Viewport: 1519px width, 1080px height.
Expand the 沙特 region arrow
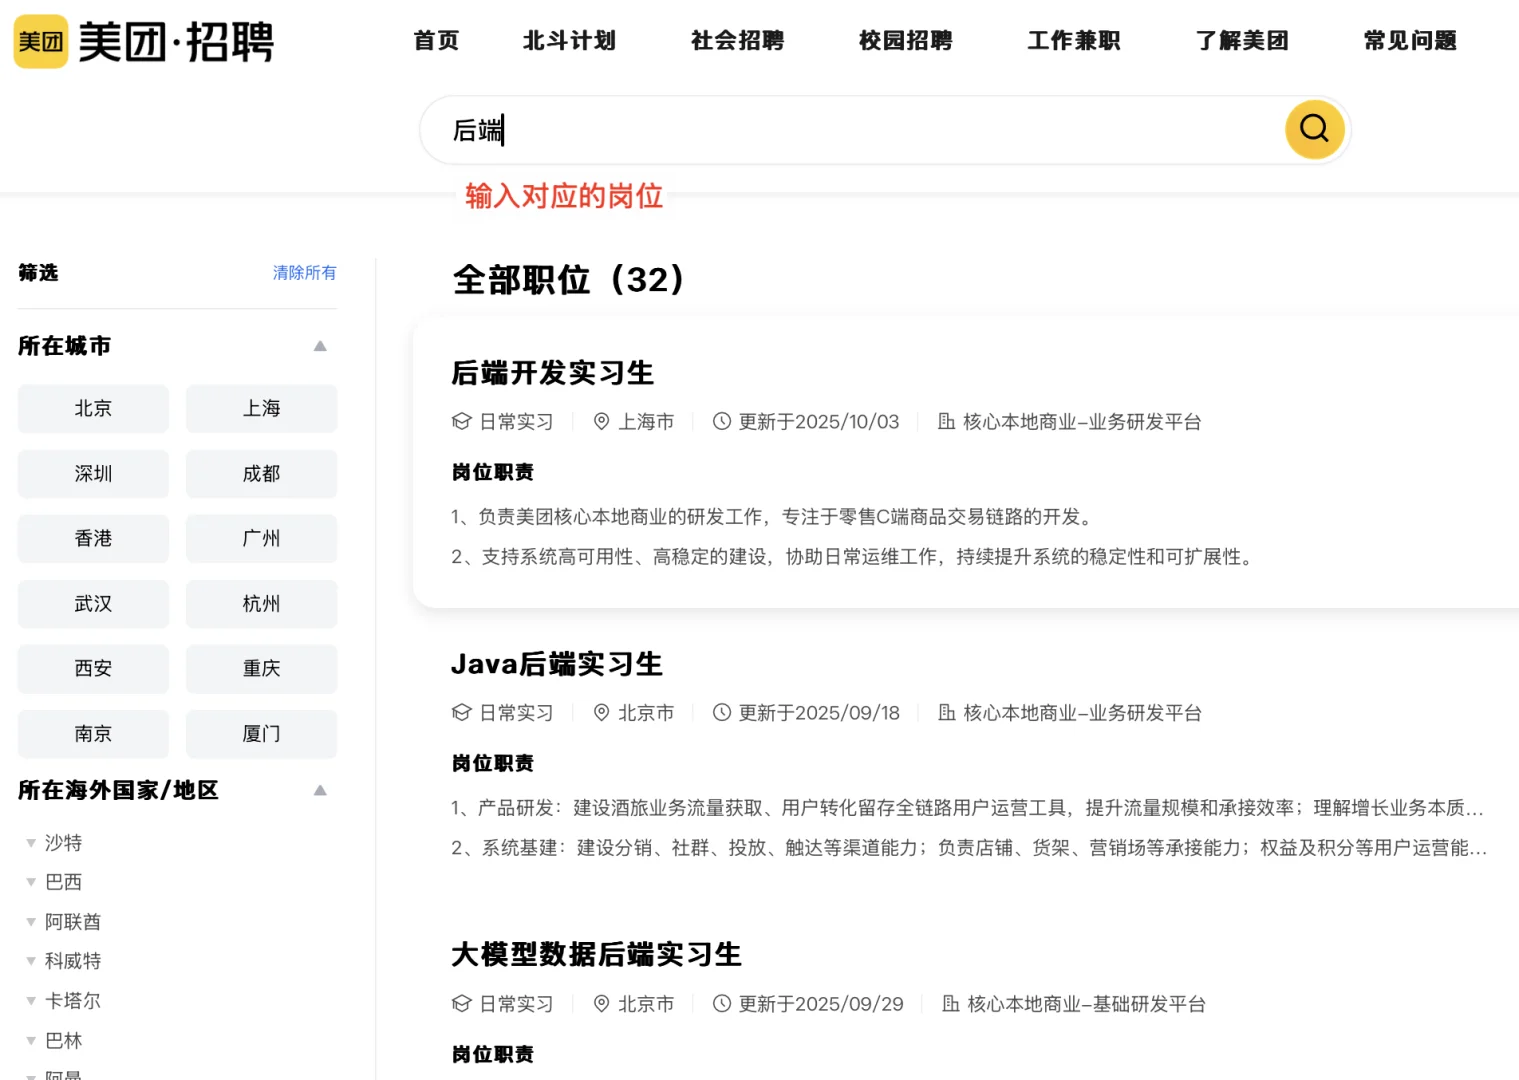pyautogui.click(x=31, y=843)
